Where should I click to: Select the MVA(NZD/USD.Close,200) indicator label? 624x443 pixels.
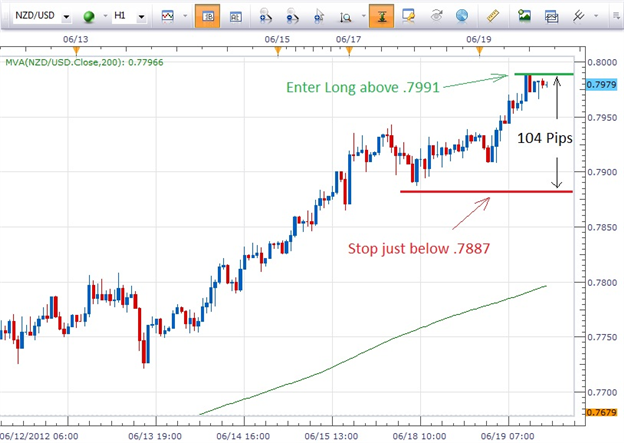point(84,62)
